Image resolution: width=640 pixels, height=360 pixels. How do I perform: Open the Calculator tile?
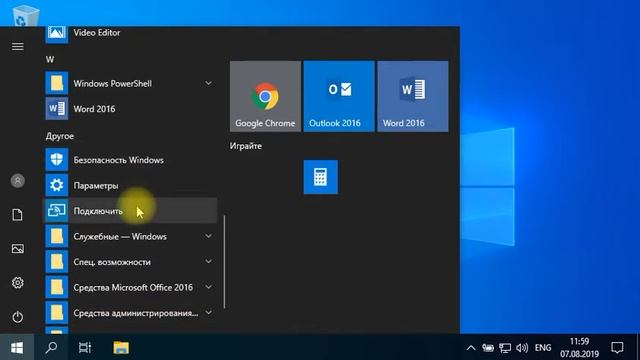tap(320, 177)
